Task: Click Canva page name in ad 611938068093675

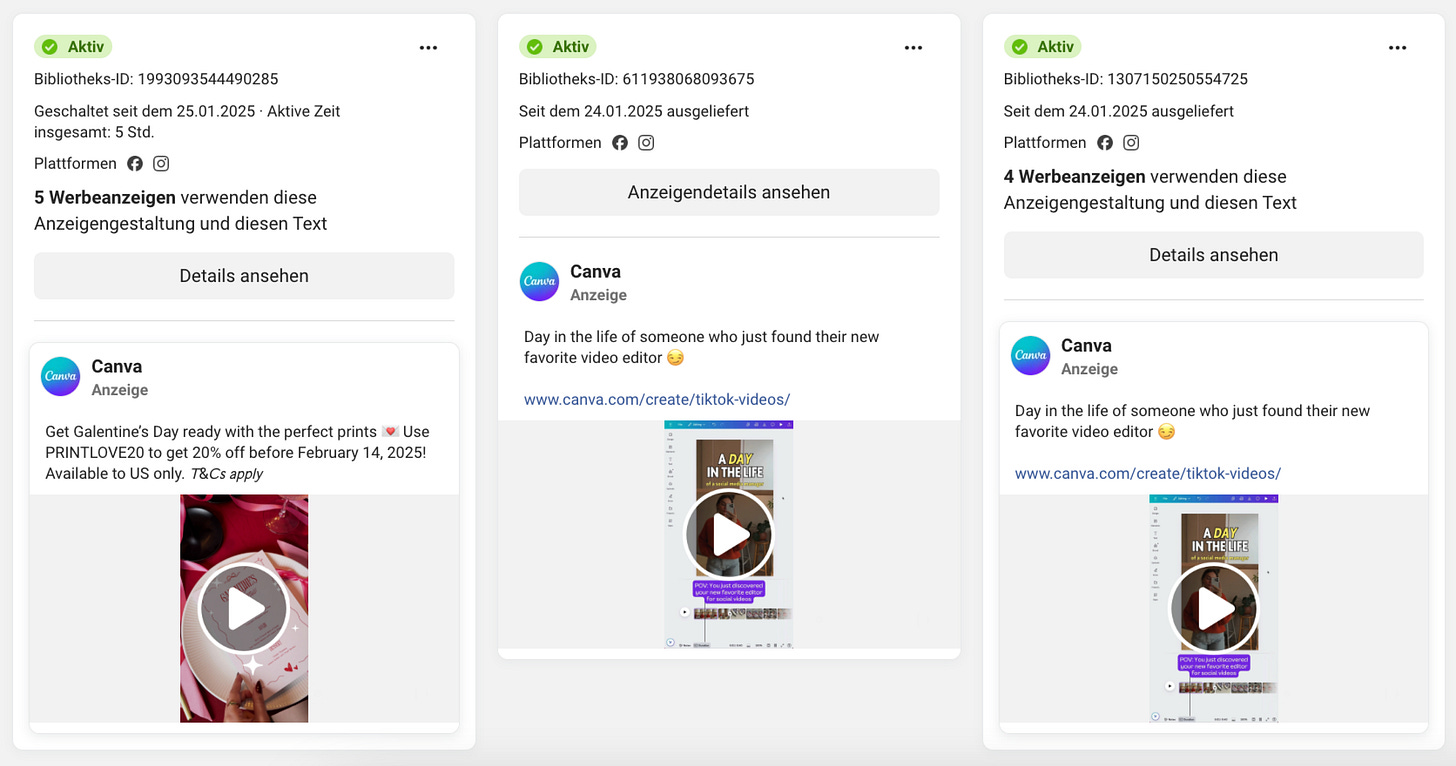Action: pos(595,272)
